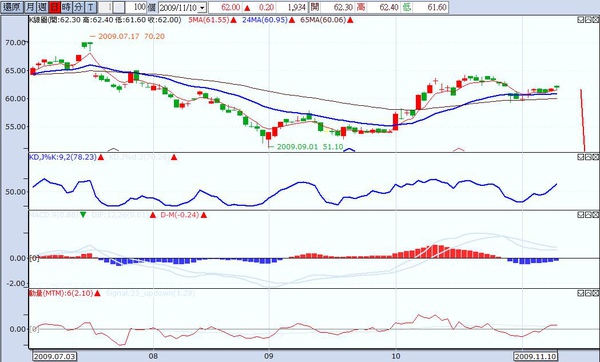600x362 pixels.
Task: Click the 動量(MTM):6(2.10) label
Action: click(x=61, y=293)
